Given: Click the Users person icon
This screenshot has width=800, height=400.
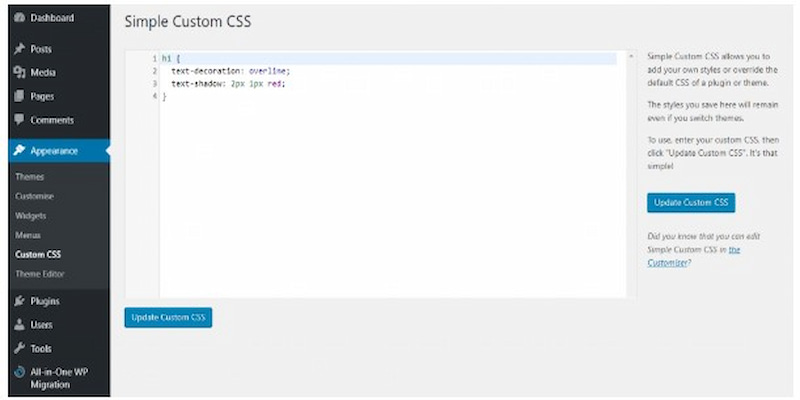Looking at the screenshot, I should (x=18, y=325).
